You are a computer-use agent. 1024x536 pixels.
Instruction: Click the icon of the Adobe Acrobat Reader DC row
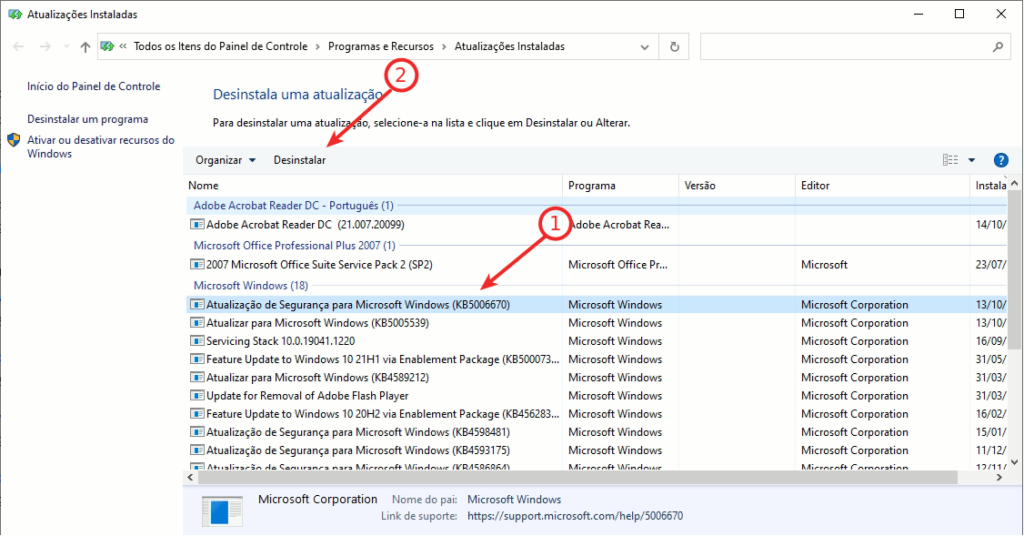pos(197,225)
